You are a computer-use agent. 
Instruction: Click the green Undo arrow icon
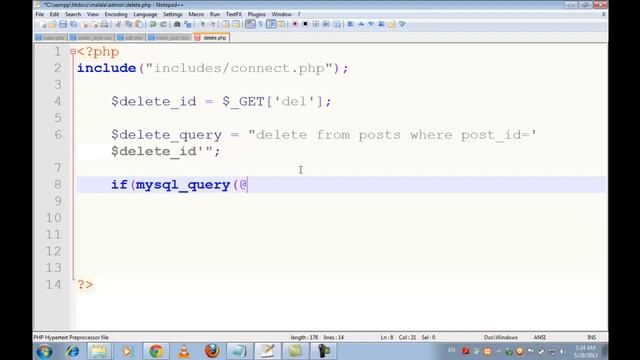tap(153, 24)
